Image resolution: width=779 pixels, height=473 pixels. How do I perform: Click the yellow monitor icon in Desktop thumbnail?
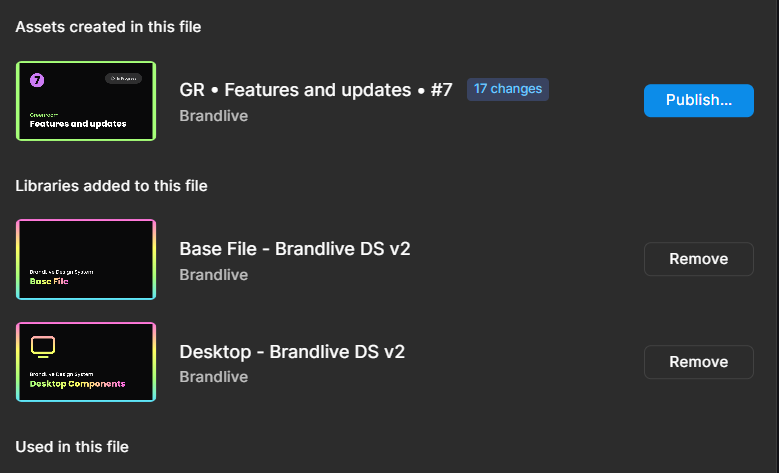[x=43, y=347]
